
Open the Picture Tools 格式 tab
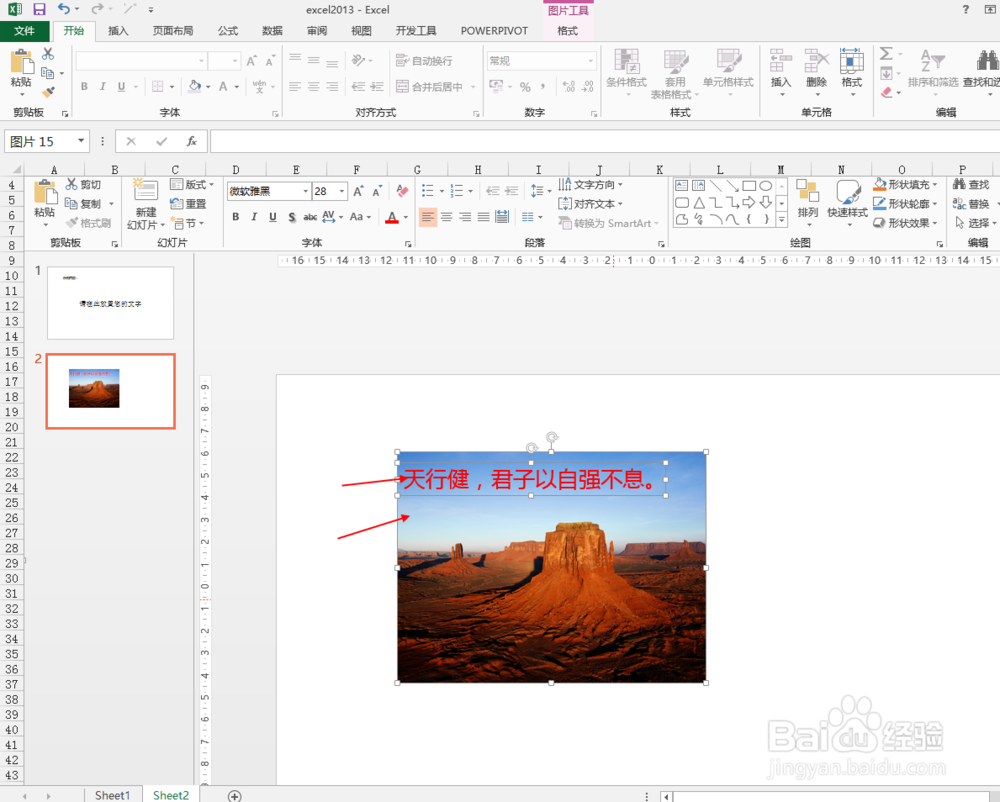(567, 30)
